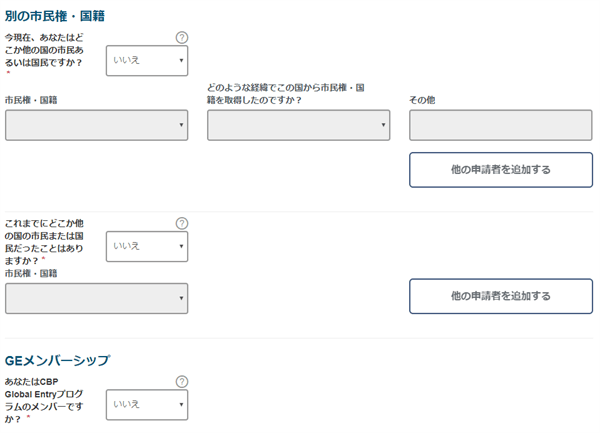The width and height of the screenshot is (600, 433).
Task: Click the GEメンバーシップ section heading
Action: coord(57,360)
